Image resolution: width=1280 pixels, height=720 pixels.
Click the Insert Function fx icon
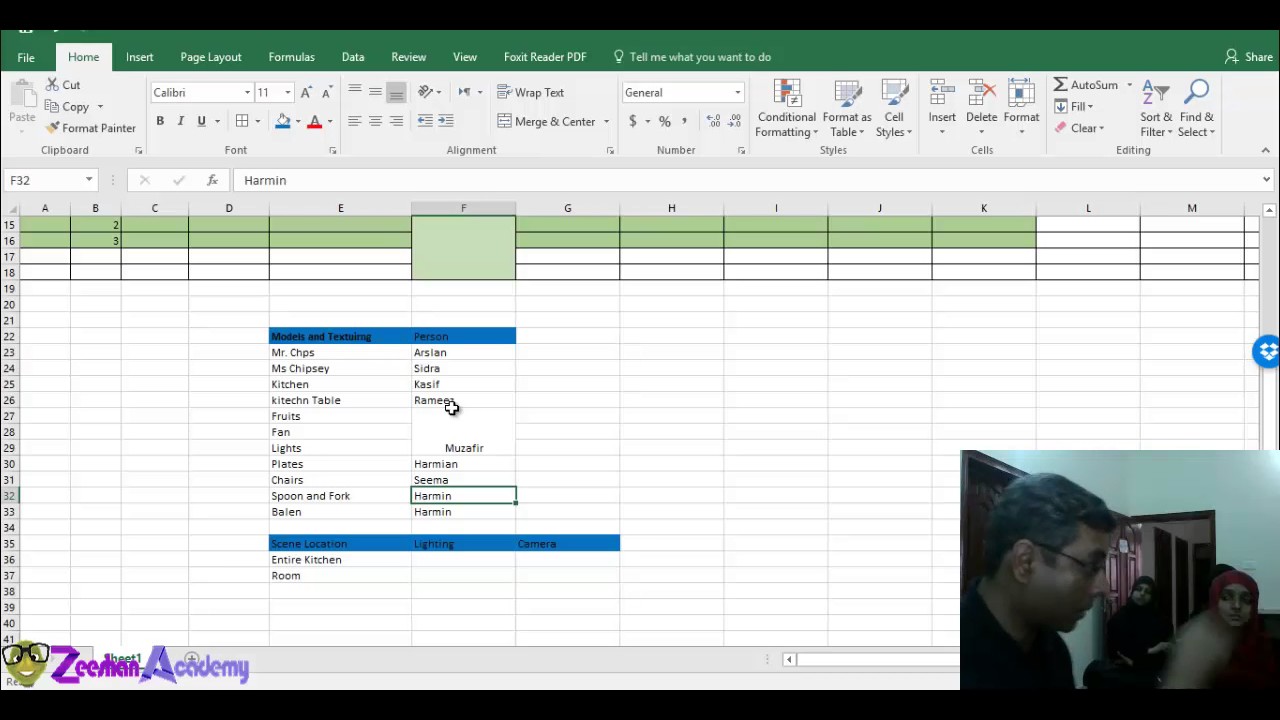tap(212, 180)
